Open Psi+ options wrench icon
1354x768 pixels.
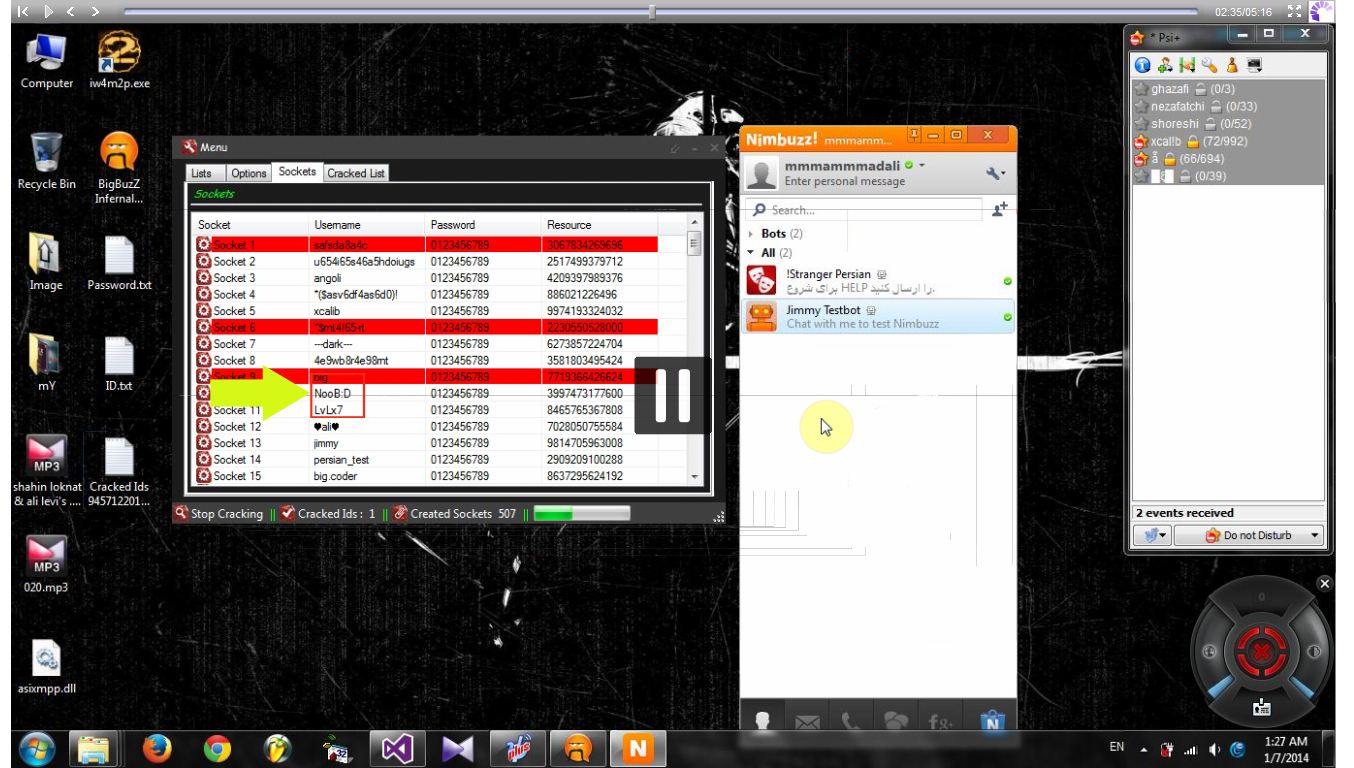point(1209,66)
